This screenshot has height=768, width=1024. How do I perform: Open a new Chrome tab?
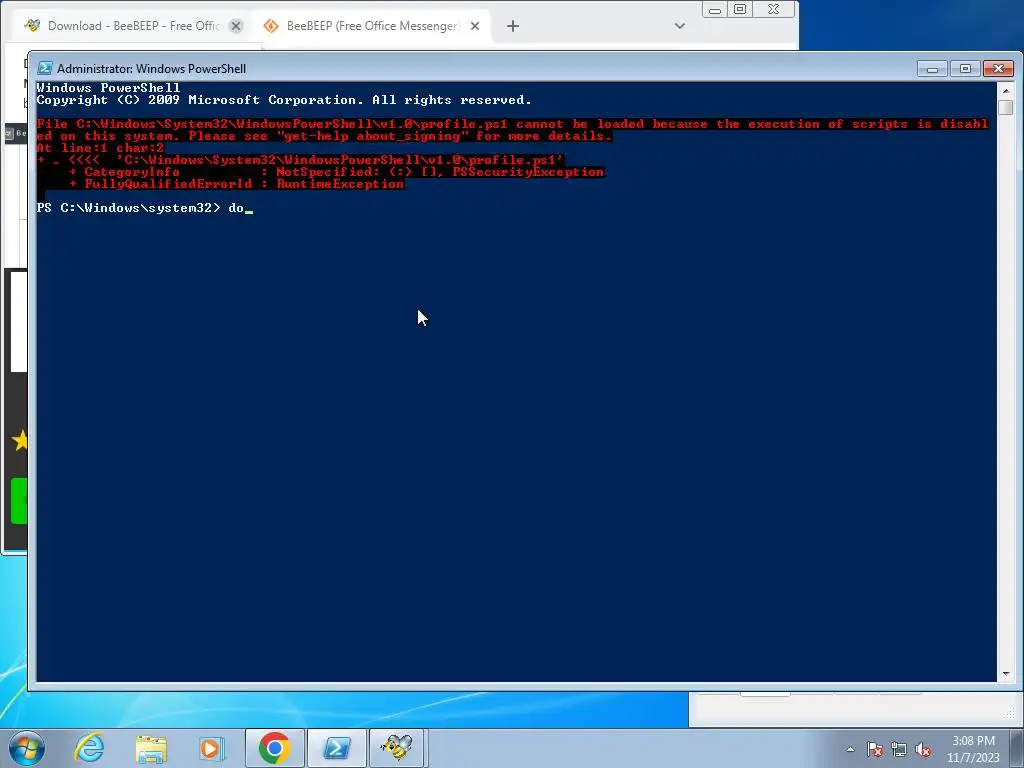[x=513, y=26]
